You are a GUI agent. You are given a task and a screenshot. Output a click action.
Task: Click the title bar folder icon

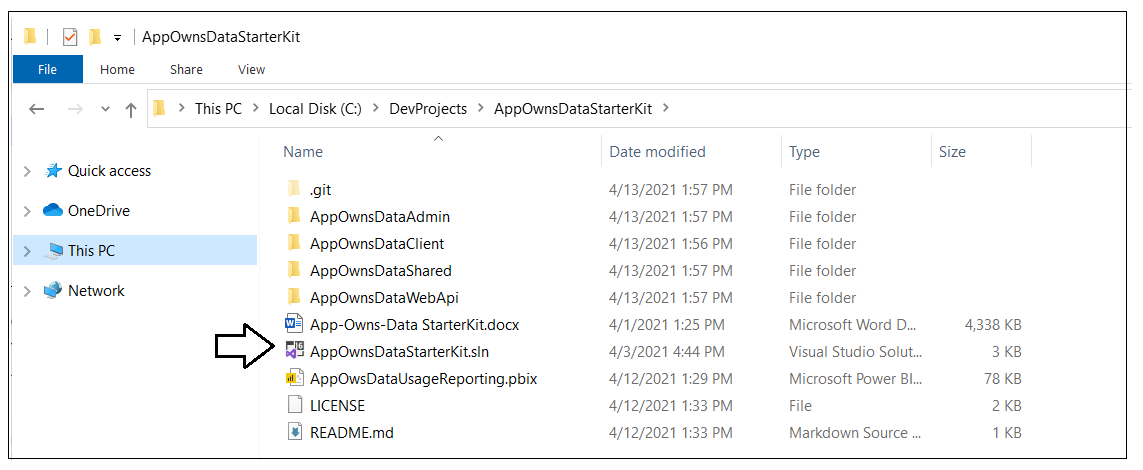pos(30,36)
